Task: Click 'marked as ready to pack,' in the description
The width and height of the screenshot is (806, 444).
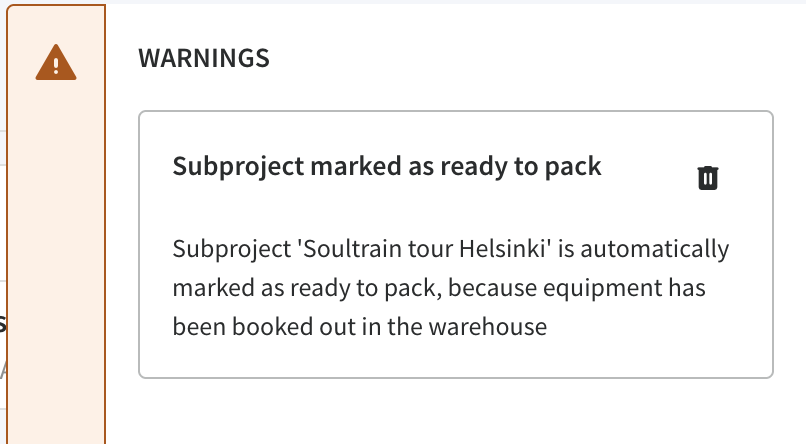Action: [307, 288]
